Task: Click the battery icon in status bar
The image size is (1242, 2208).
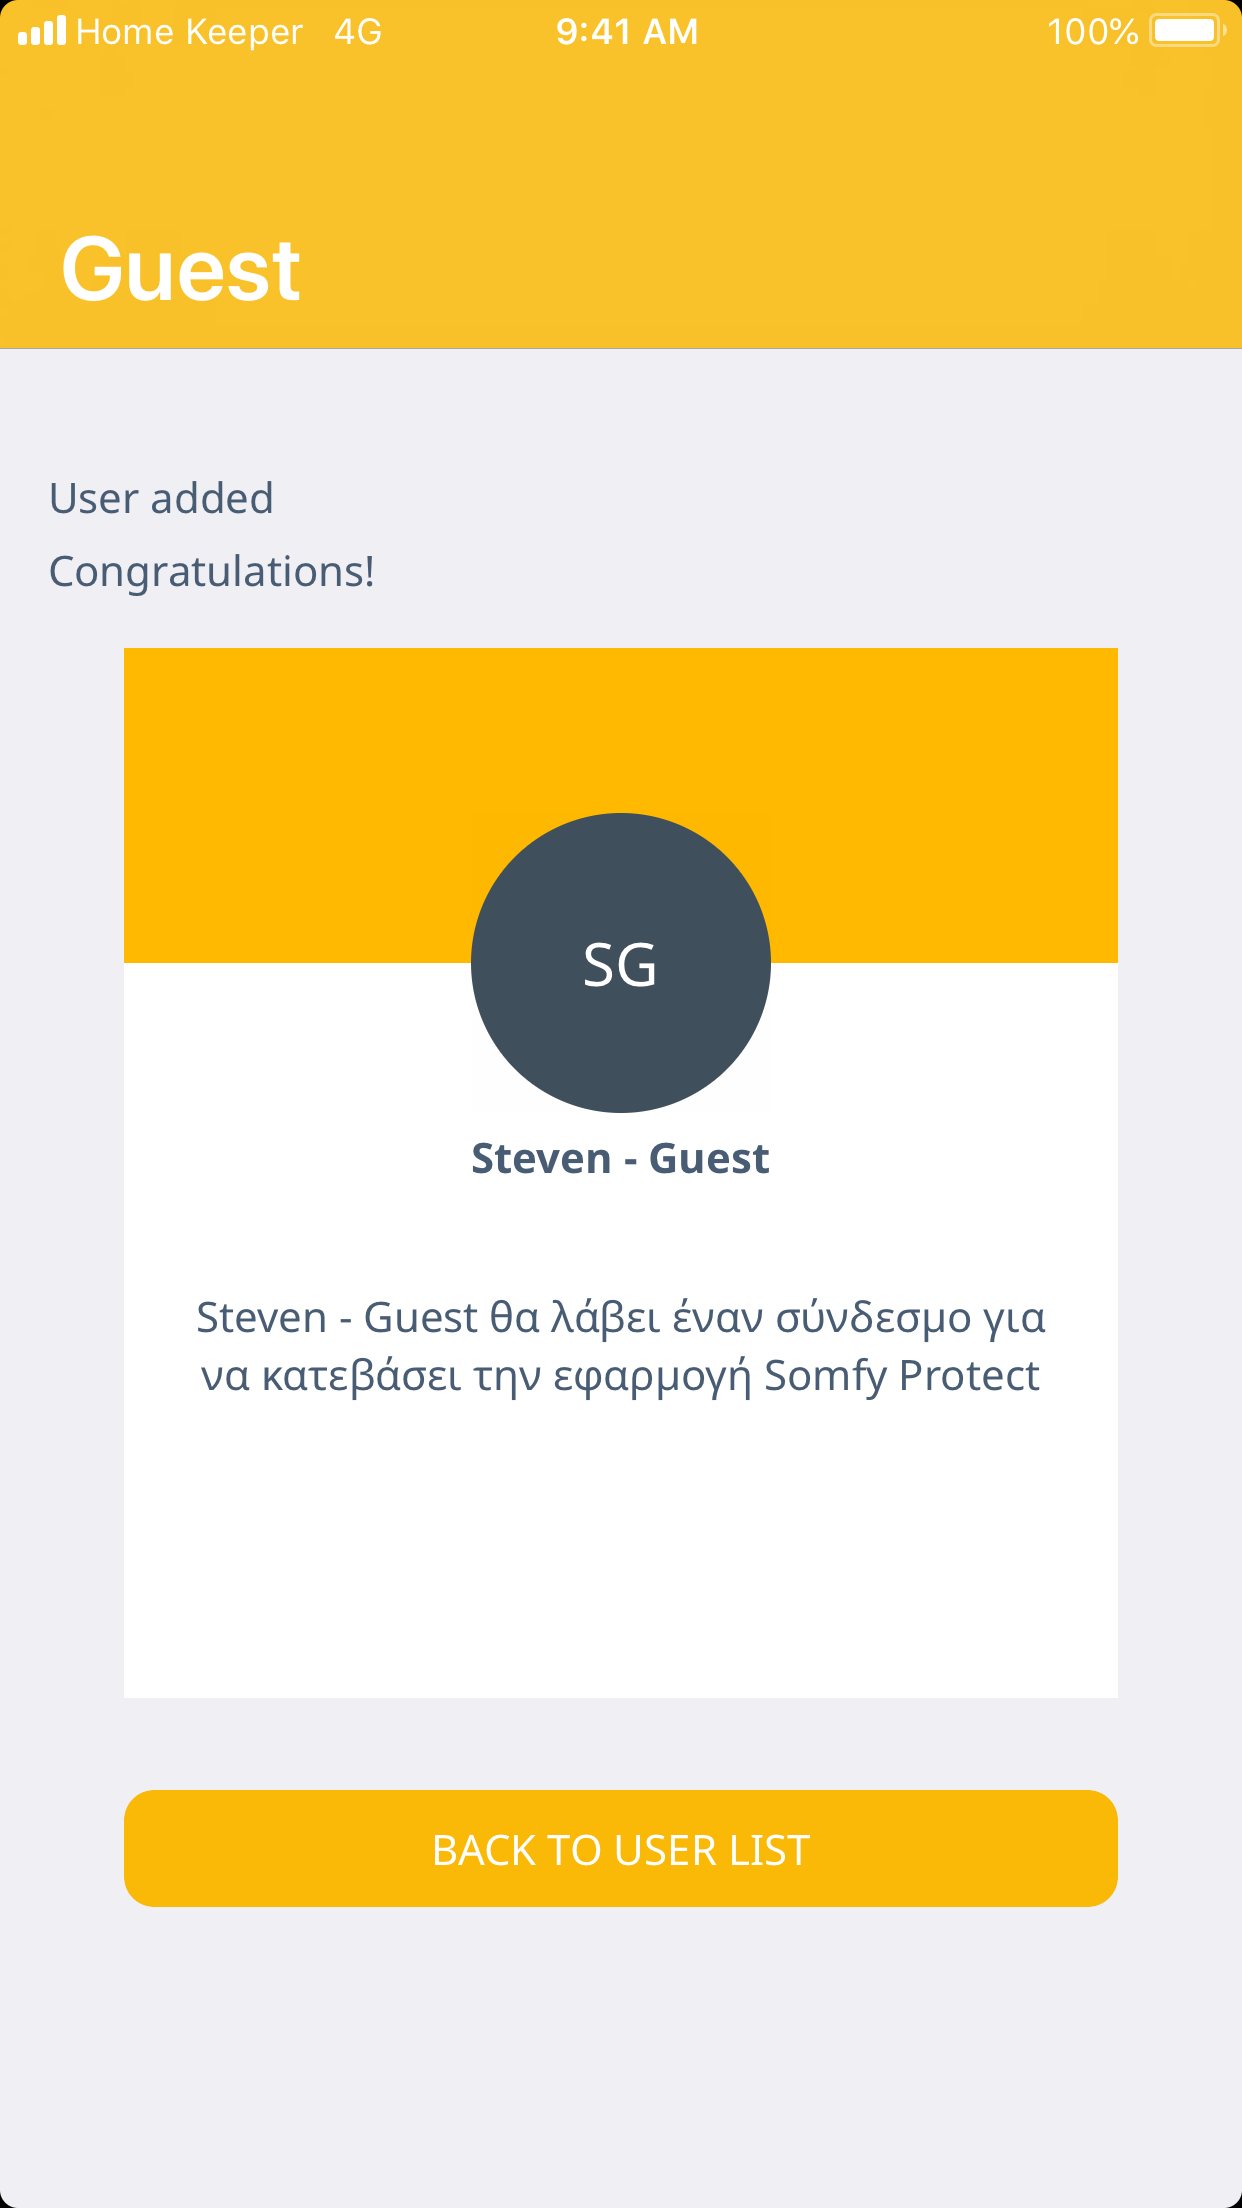Action: tap(1186, 31)
